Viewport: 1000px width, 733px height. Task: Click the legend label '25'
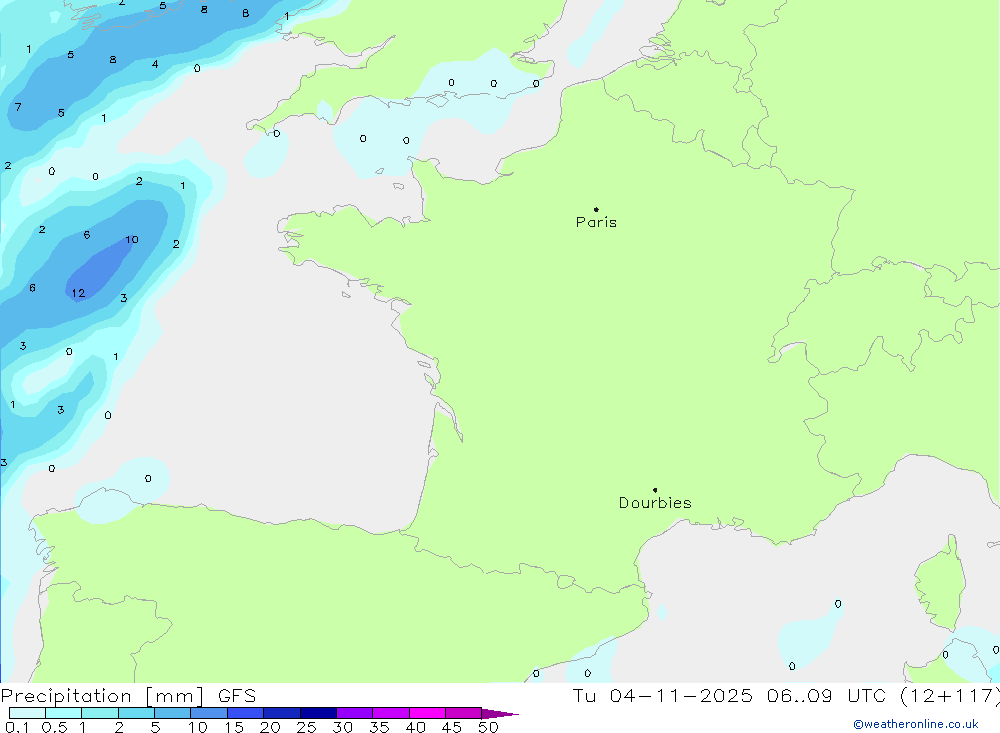tap(306, 727)
